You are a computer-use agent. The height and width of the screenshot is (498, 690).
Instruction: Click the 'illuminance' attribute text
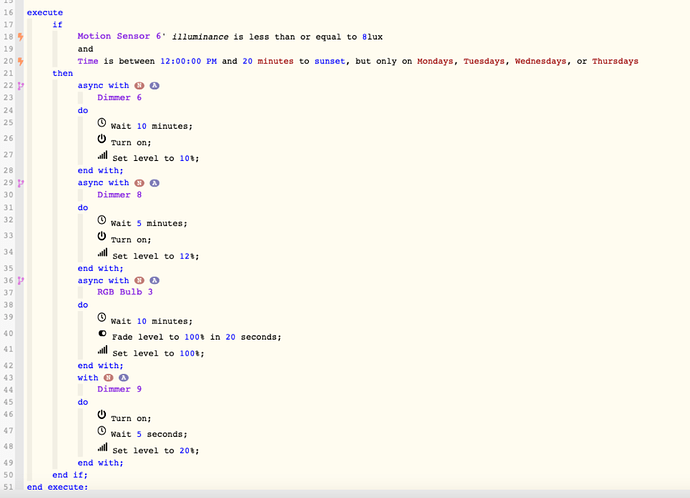click(x=200, y=37)
